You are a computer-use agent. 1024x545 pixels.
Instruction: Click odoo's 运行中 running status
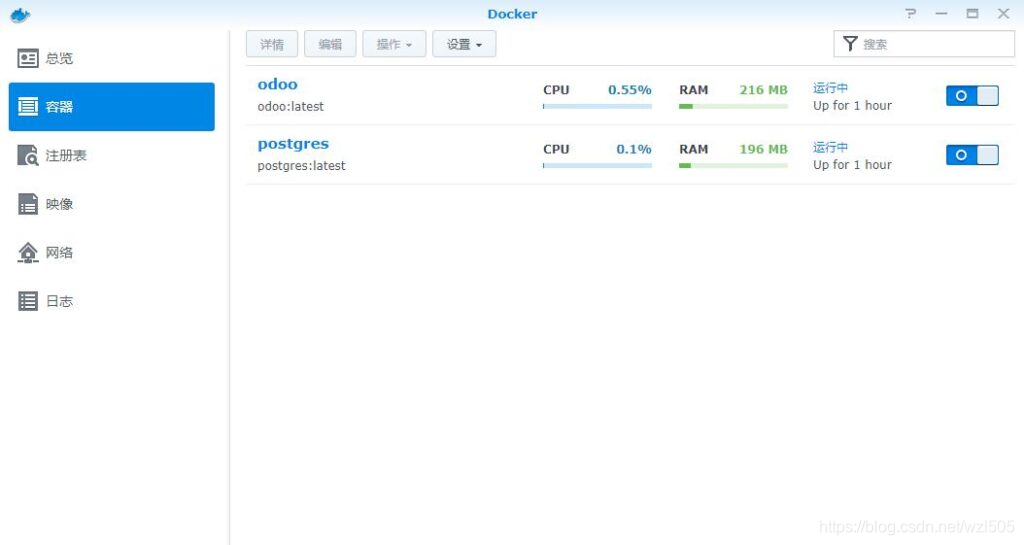(831, 87)
